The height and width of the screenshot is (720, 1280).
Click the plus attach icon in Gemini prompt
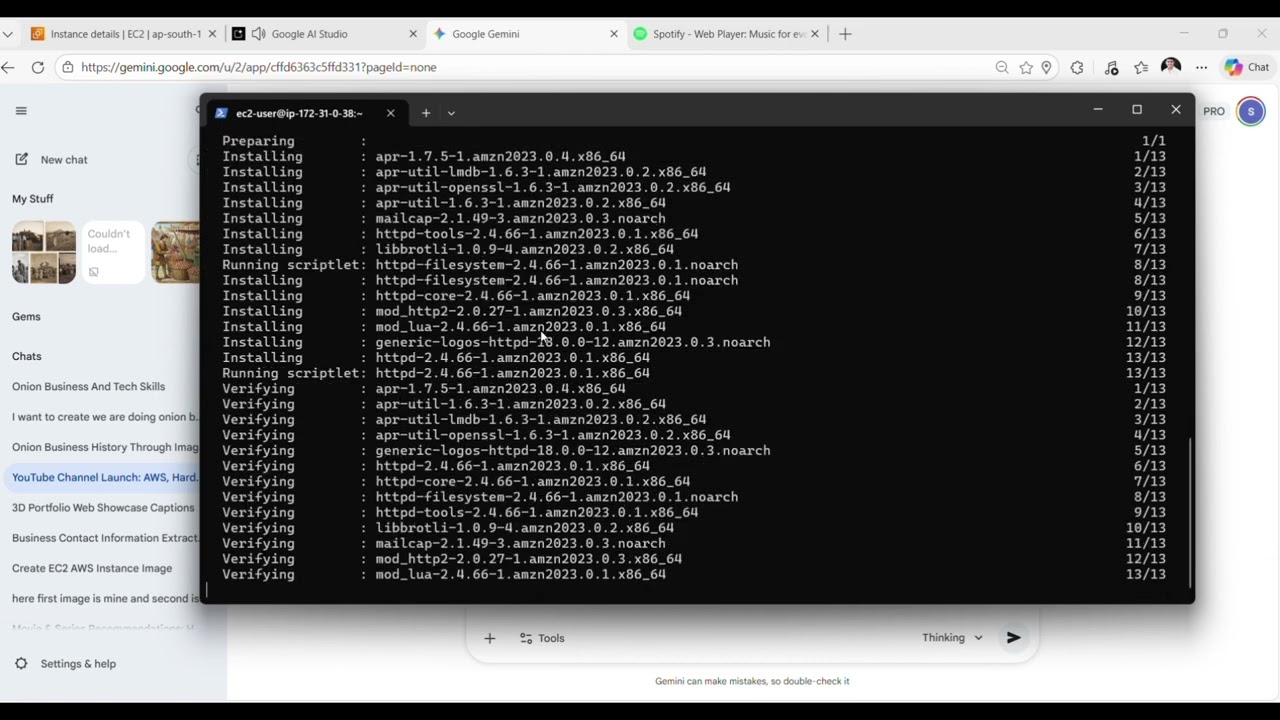pyautogui.click(x=489, y=638)
